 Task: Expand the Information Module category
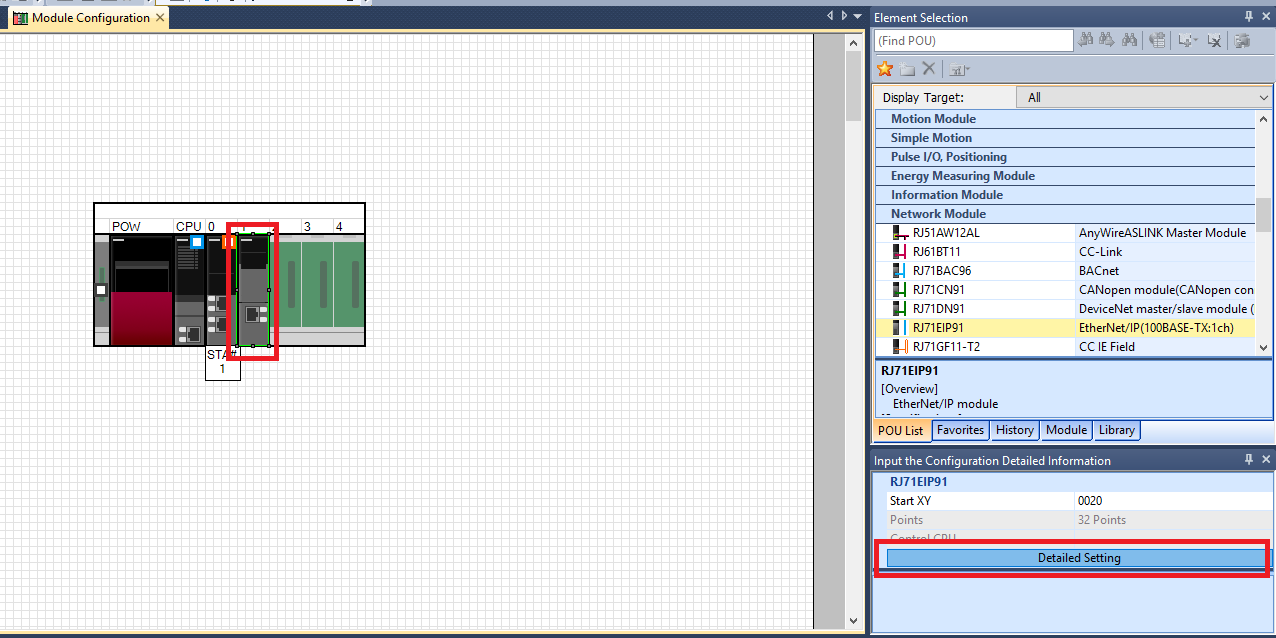point(946,195)
